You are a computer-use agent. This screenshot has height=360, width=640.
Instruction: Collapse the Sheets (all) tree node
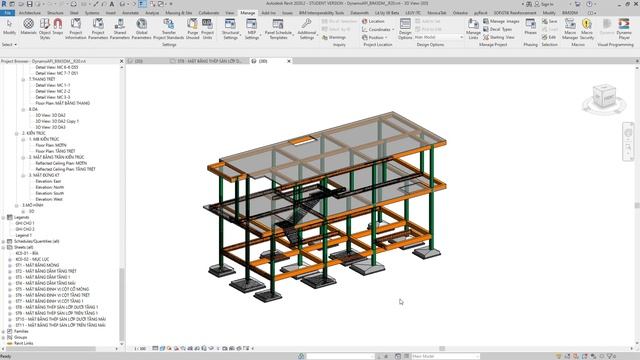4,247
